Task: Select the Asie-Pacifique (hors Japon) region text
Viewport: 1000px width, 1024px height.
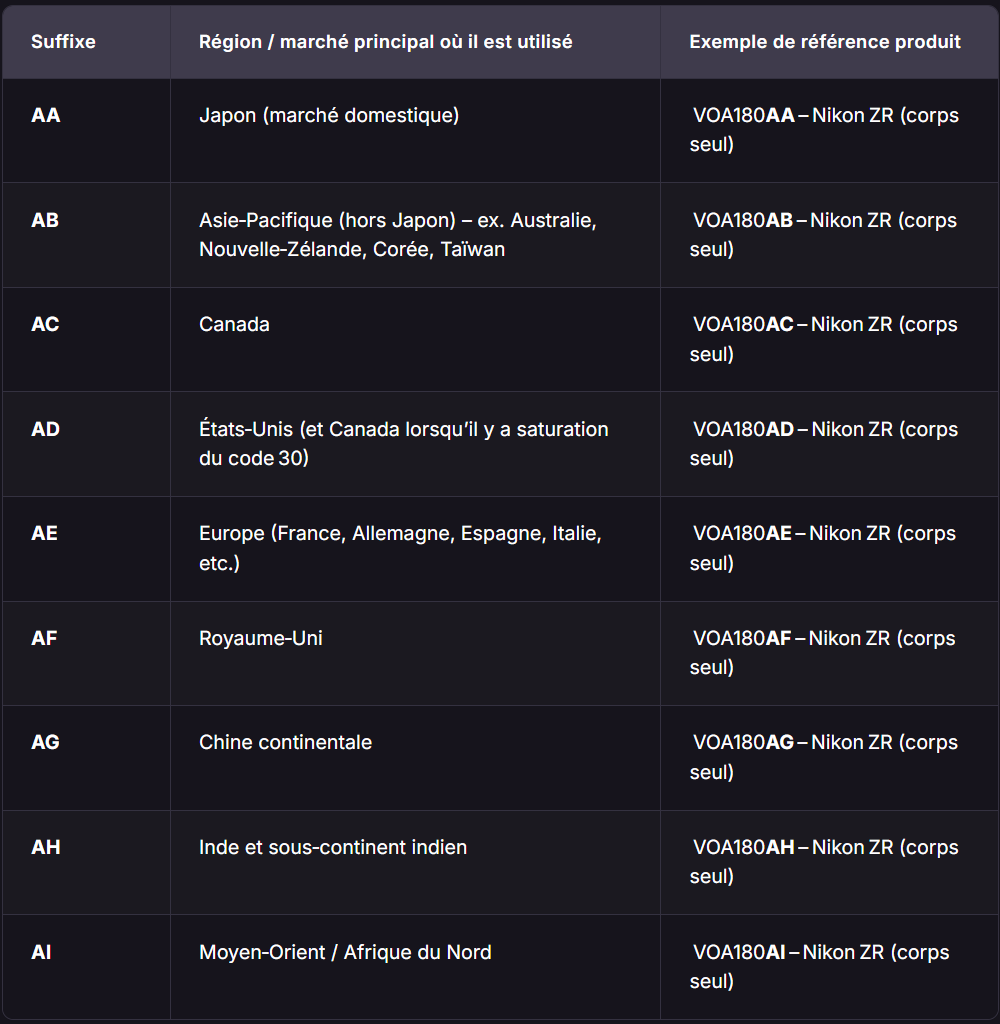Action: coord(397,234)
